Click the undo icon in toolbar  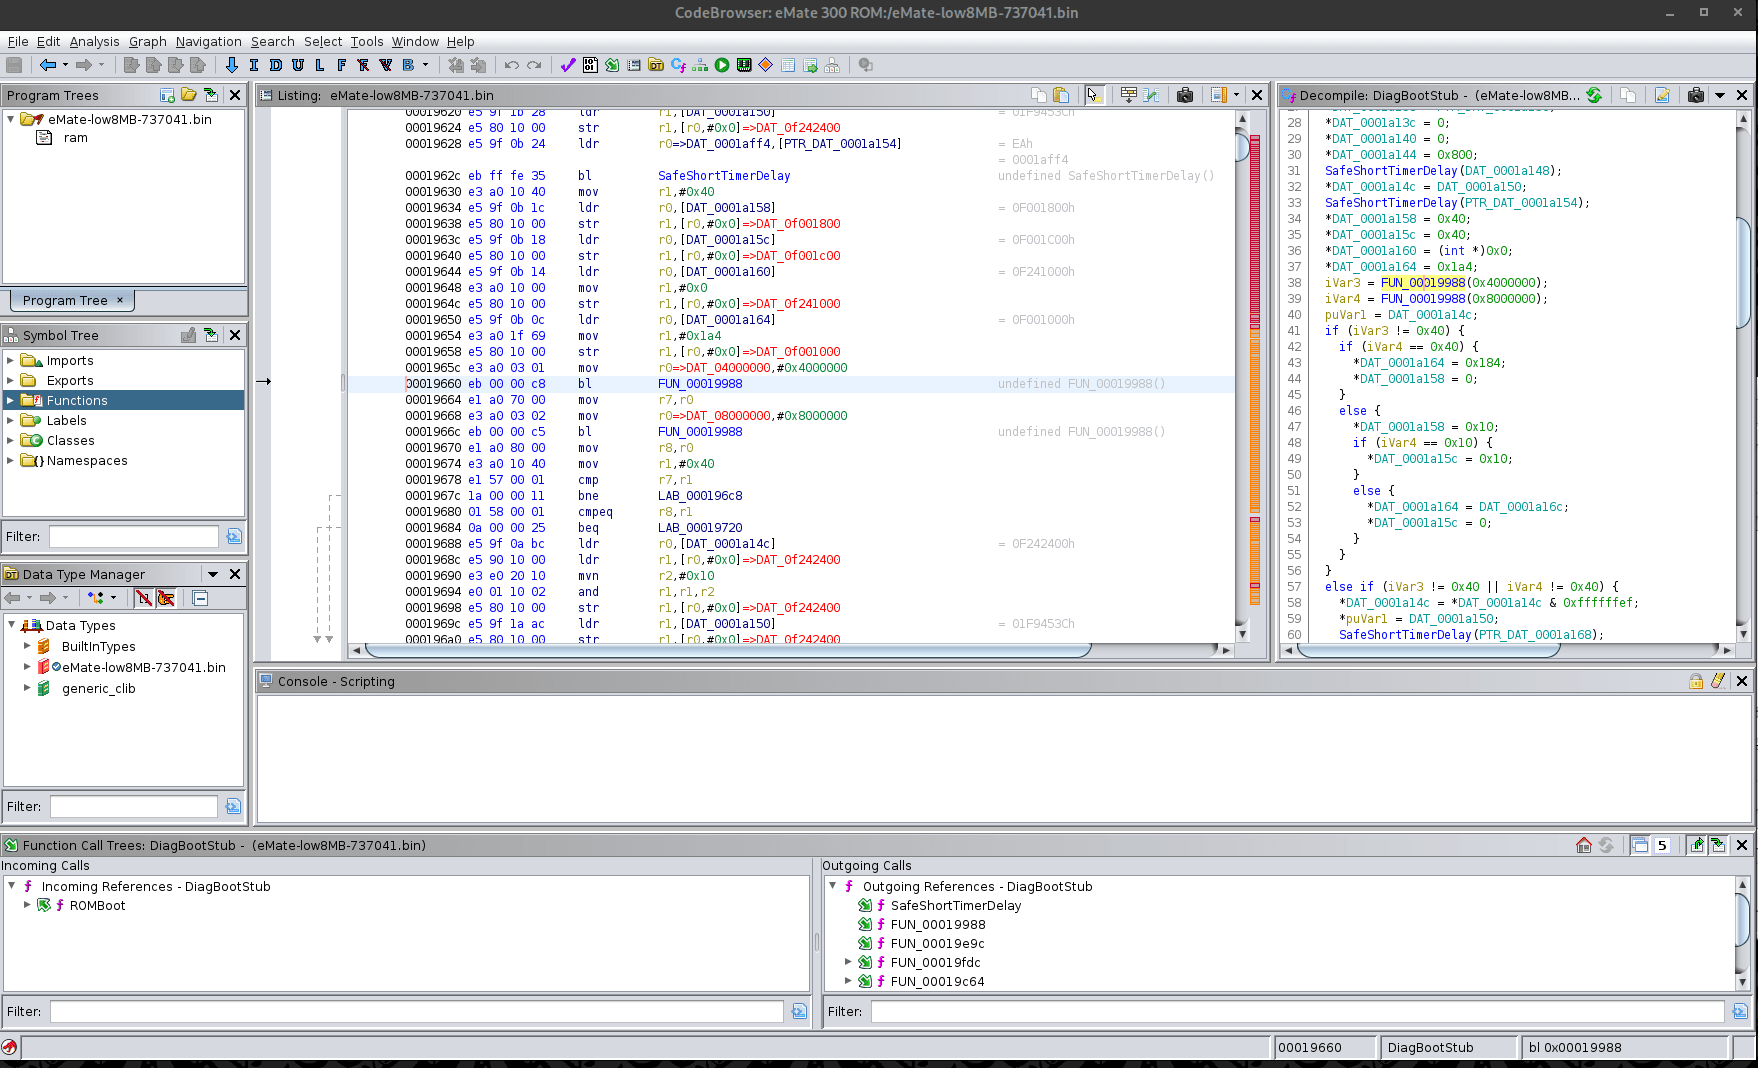pyautogui.click(x=512, y=65)
